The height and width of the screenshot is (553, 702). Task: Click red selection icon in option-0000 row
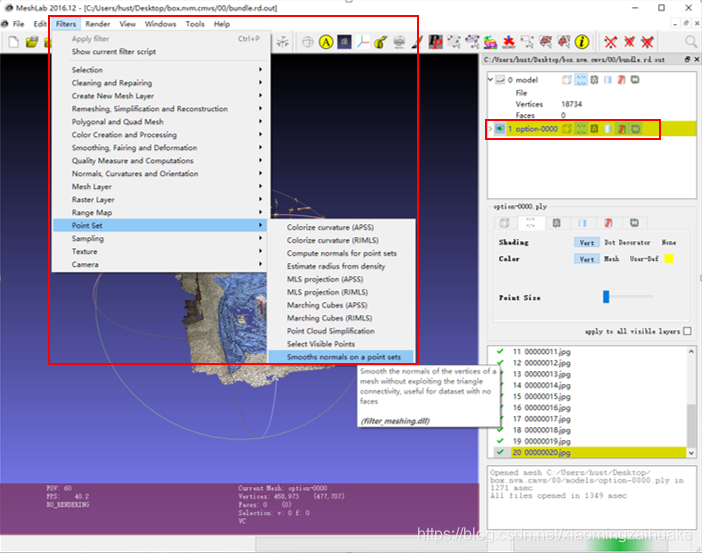pos(621,129)
